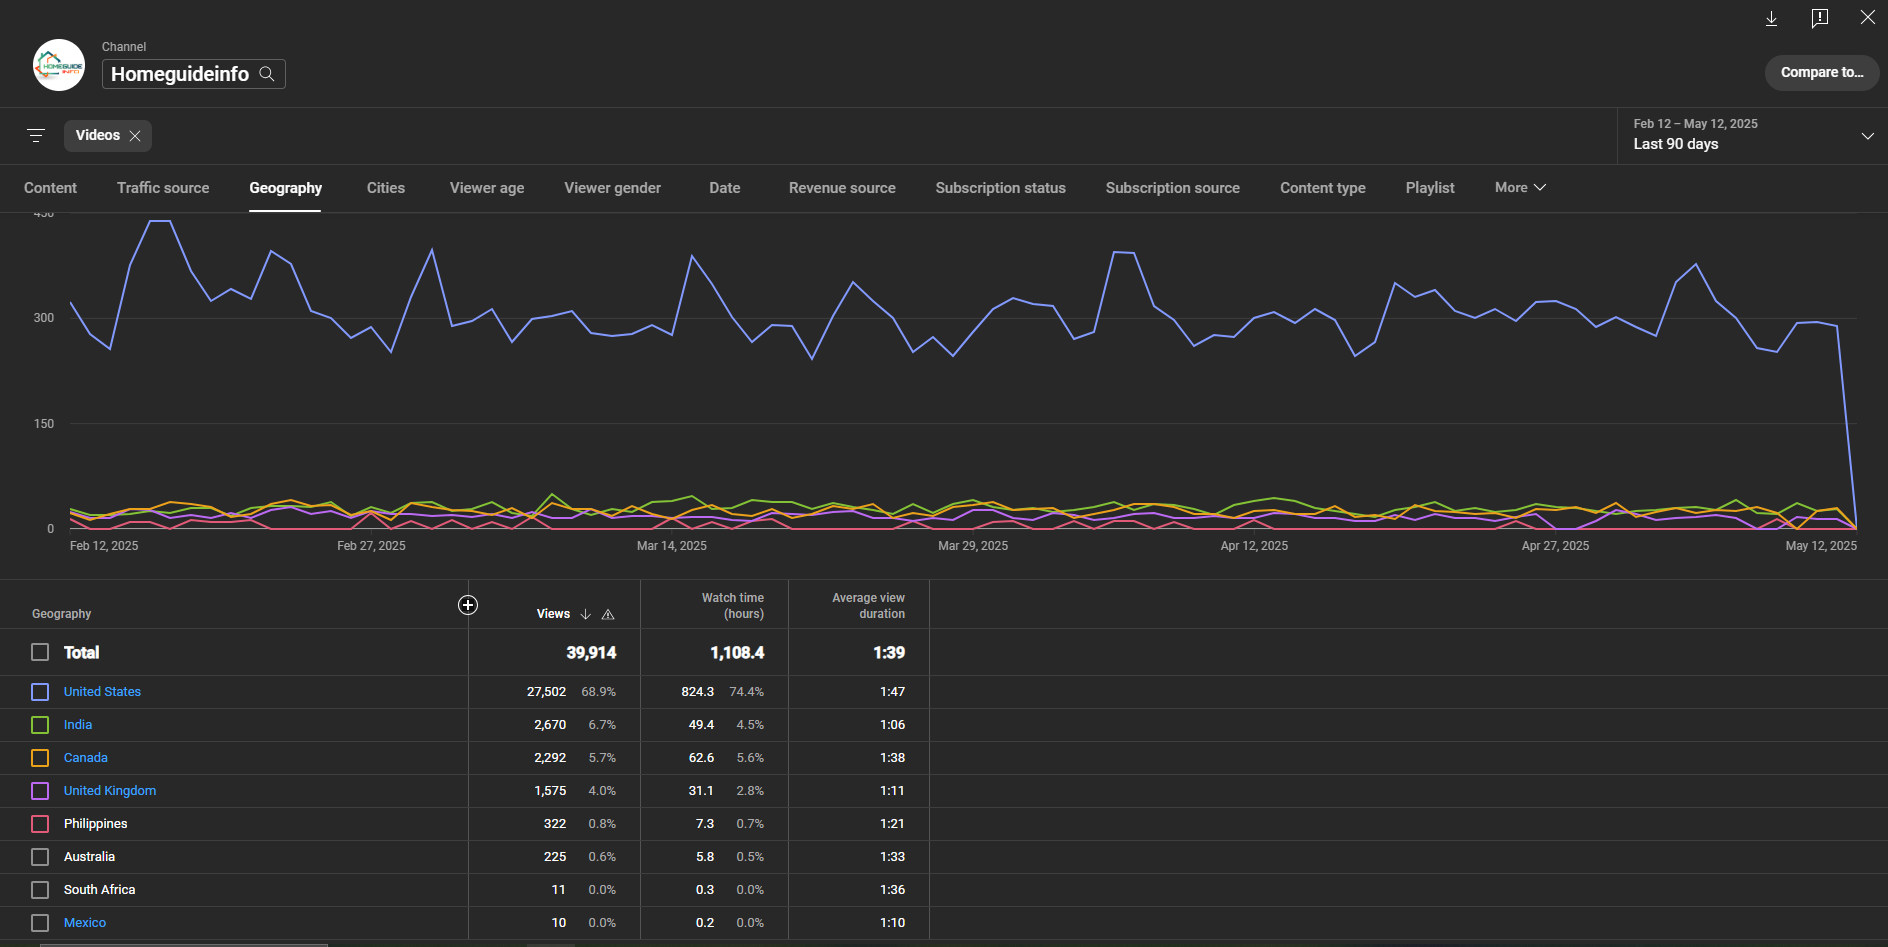Image resolution: width=1888 pixels, height=947 pixels.
Task: Toggle the United States checkbox
Action: click(40, 692)
